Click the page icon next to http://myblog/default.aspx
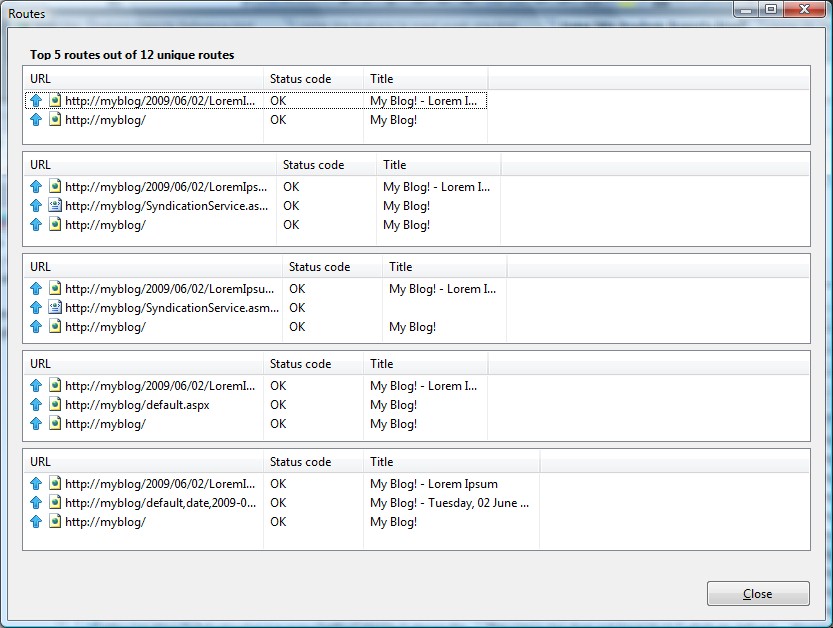Viewport: 833px width, 628px height. (55, 404)
